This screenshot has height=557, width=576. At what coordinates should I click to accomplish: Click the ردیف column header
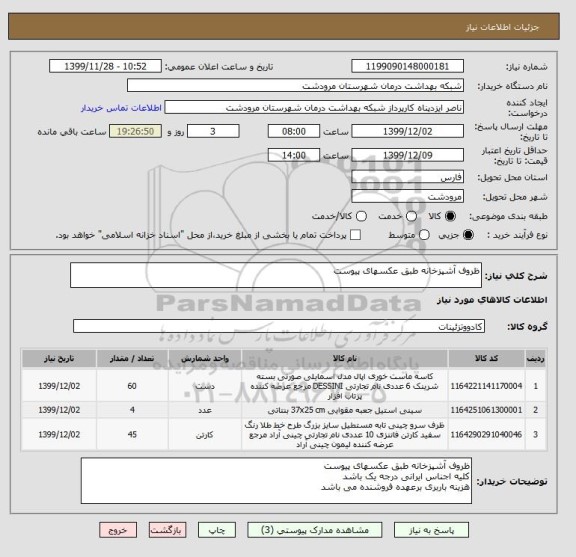coord(536,359)
